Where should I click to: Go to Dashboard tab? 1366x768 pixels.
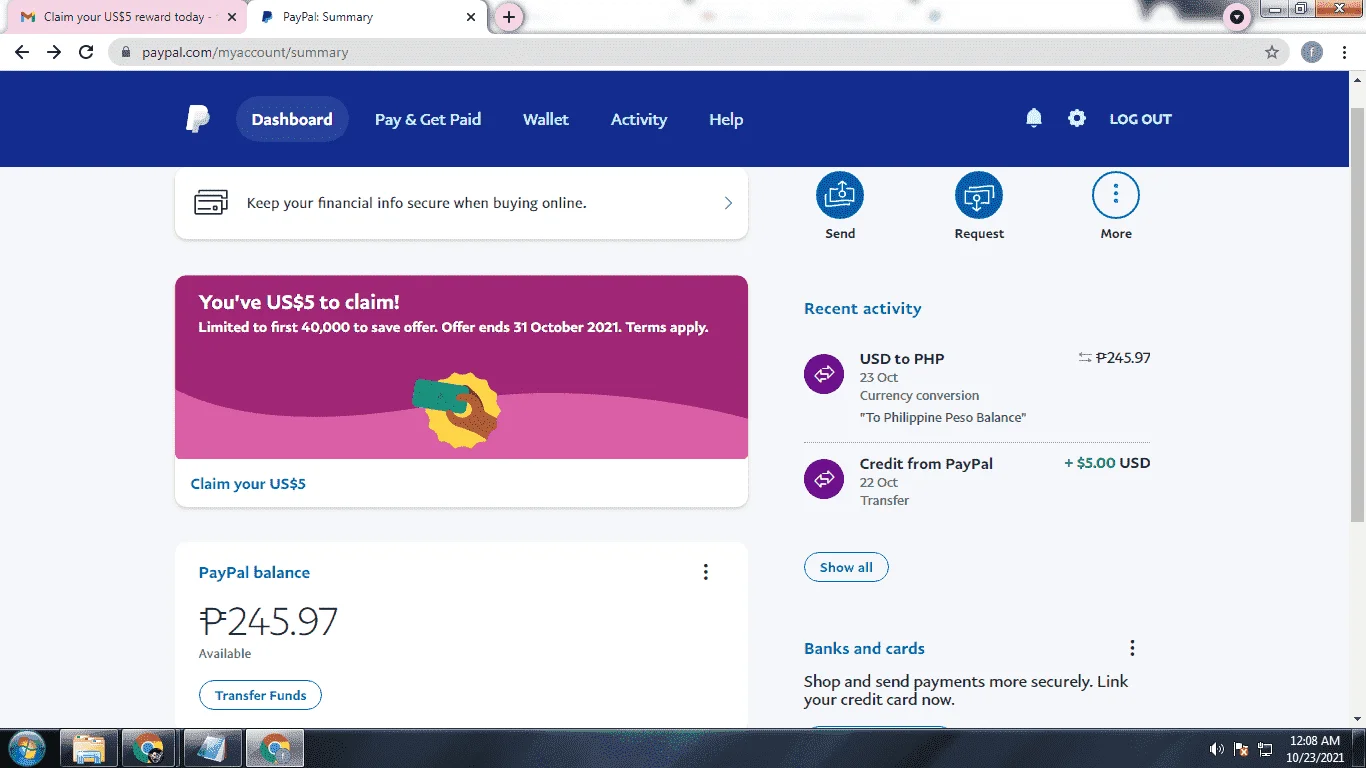pos(292,119)
